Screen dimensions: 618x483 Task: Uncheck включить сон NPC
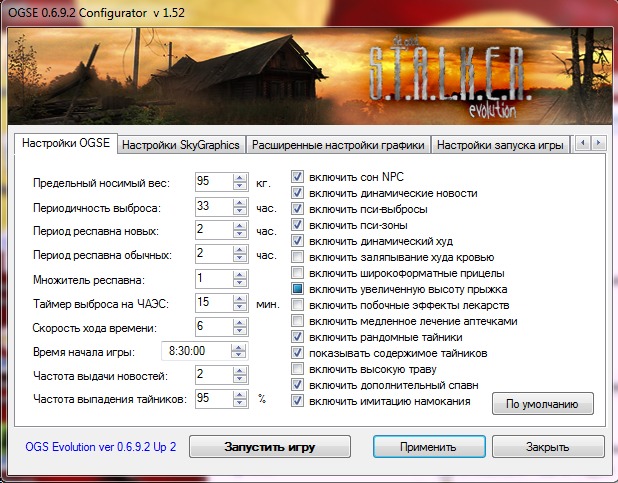[297, 177]
